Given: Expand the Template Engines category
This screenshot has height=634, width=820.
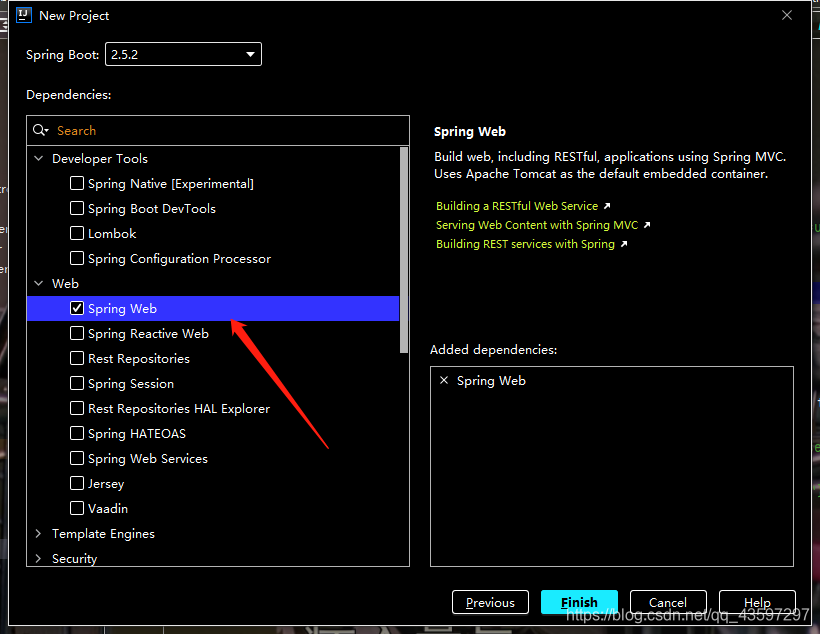Looking at the screenshot, I should coord(38,534).
